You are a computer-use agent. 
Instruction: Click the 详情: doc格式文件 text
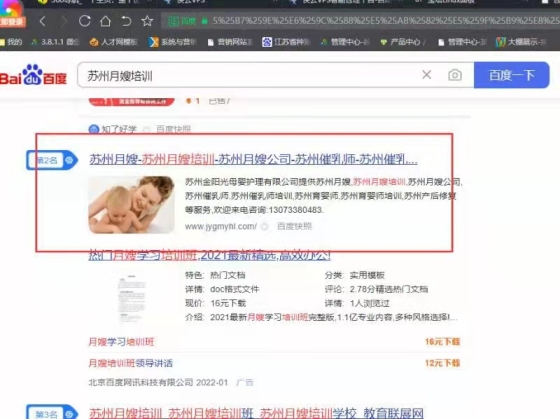(x=222, y=289)
